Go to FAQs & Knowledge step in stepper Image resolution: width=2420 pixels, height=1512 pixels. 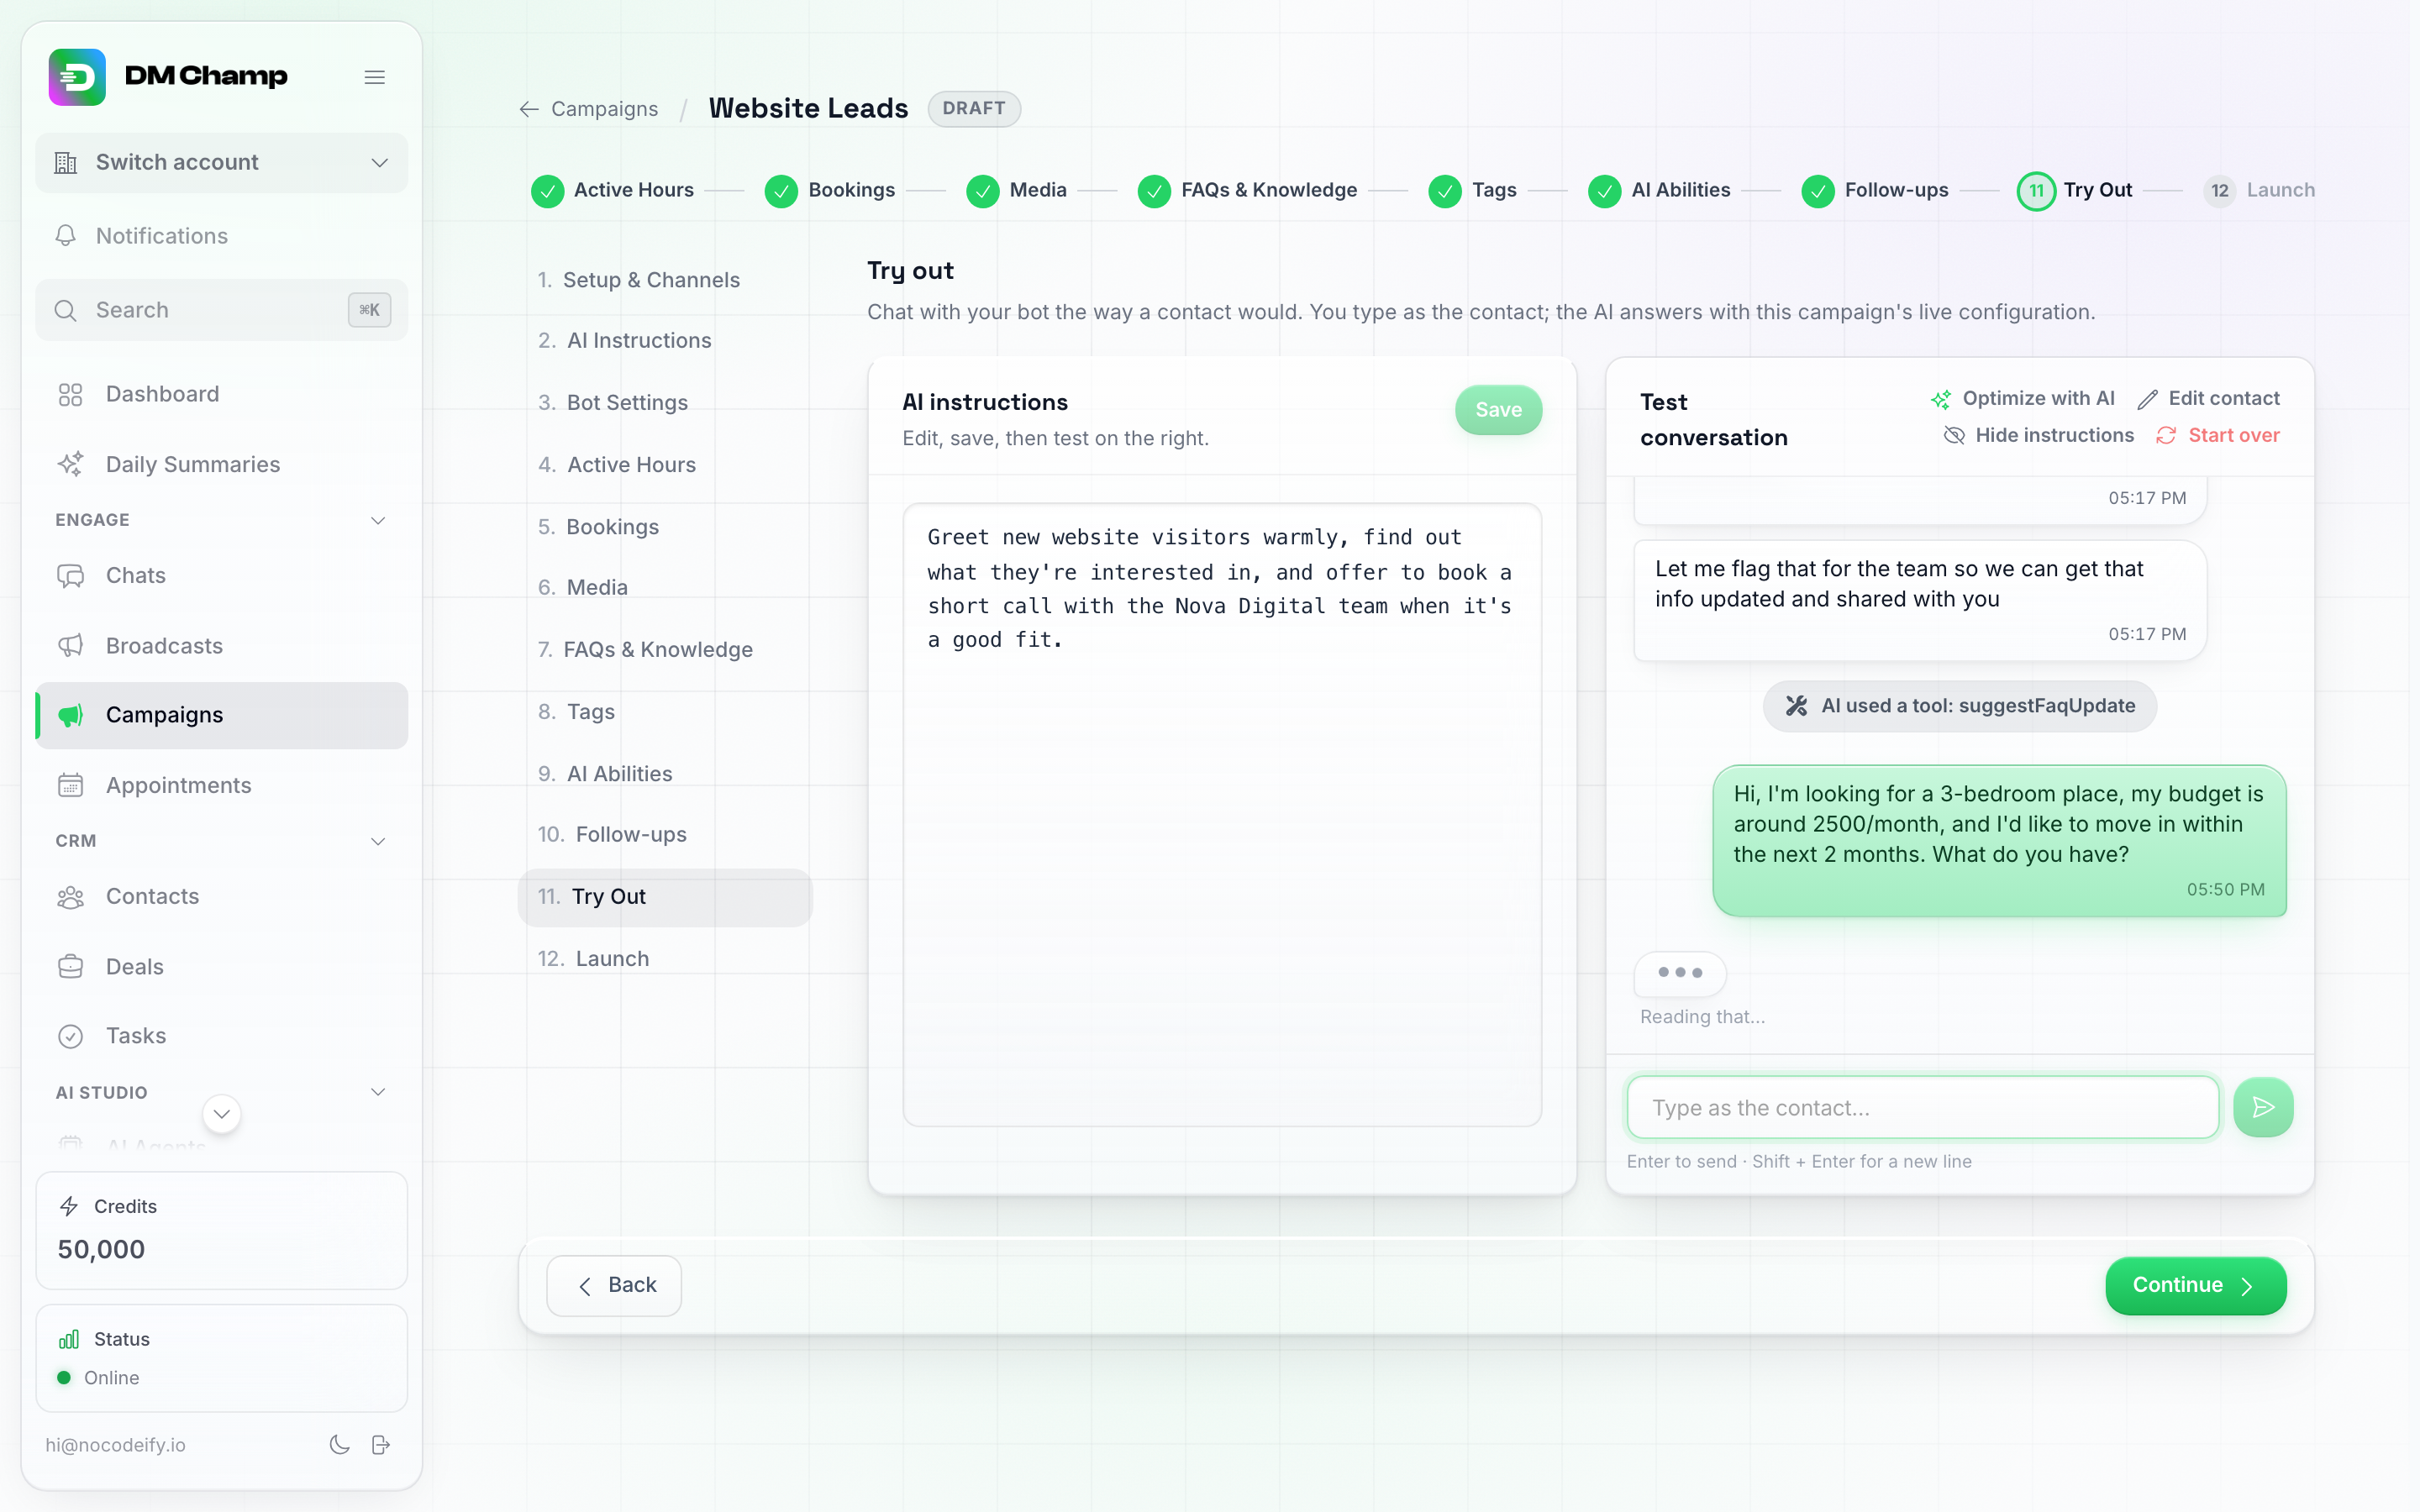pyautogui.click(x=1247, y=190)
